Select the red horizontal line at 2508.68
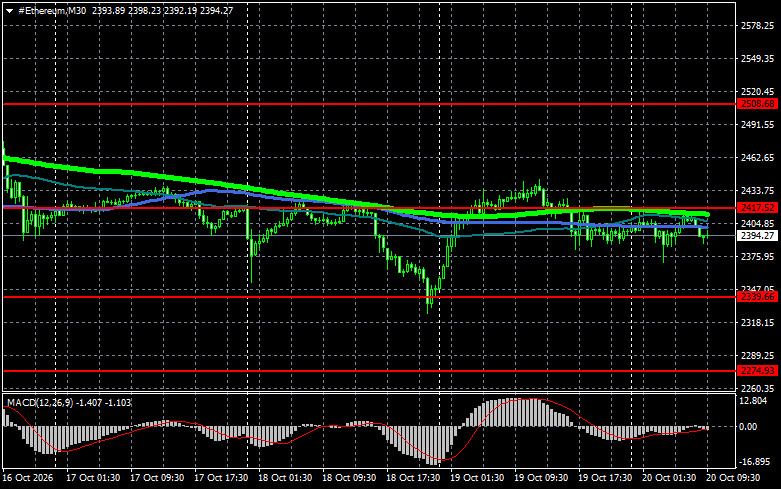The height and width of the screenshot is (489, 781). tap(370, 104)
